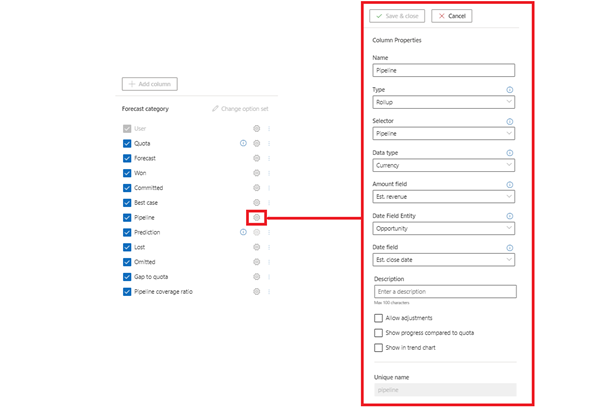This screenshot has width=590, height=409.
Task: Click the Cancel button
Action: tap(452, 16)
